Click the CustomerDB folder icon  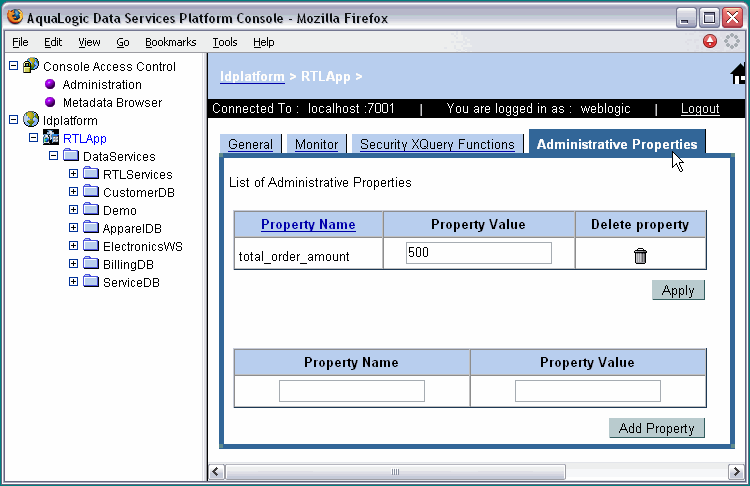click(x=91, y=191)
